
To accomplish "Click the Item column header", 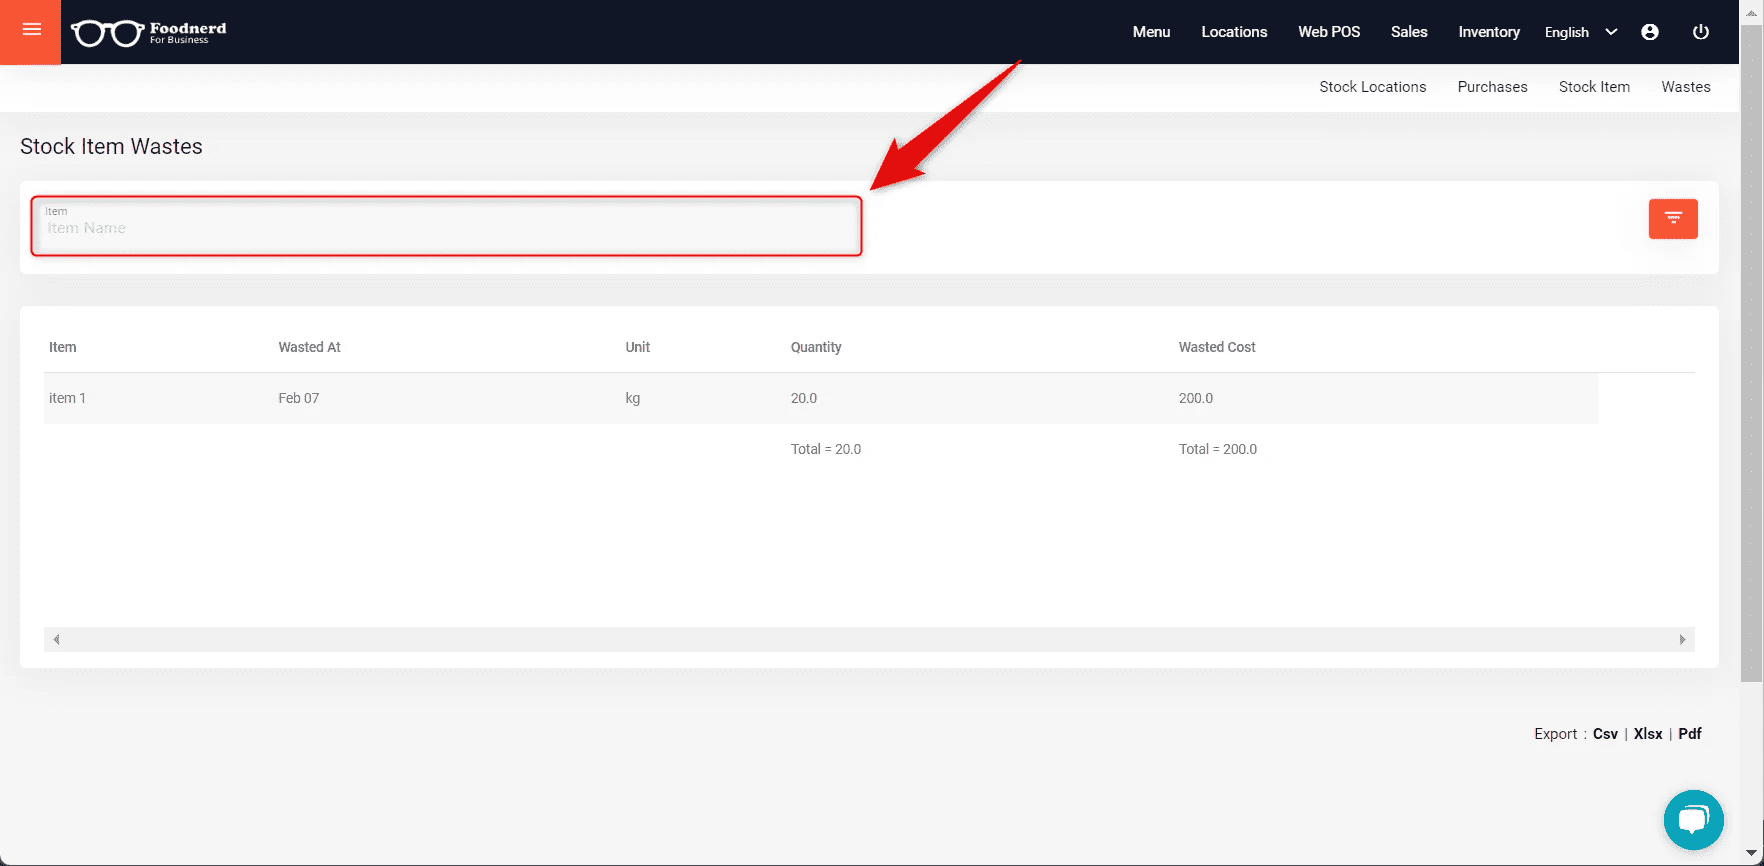I will point(63,347).
